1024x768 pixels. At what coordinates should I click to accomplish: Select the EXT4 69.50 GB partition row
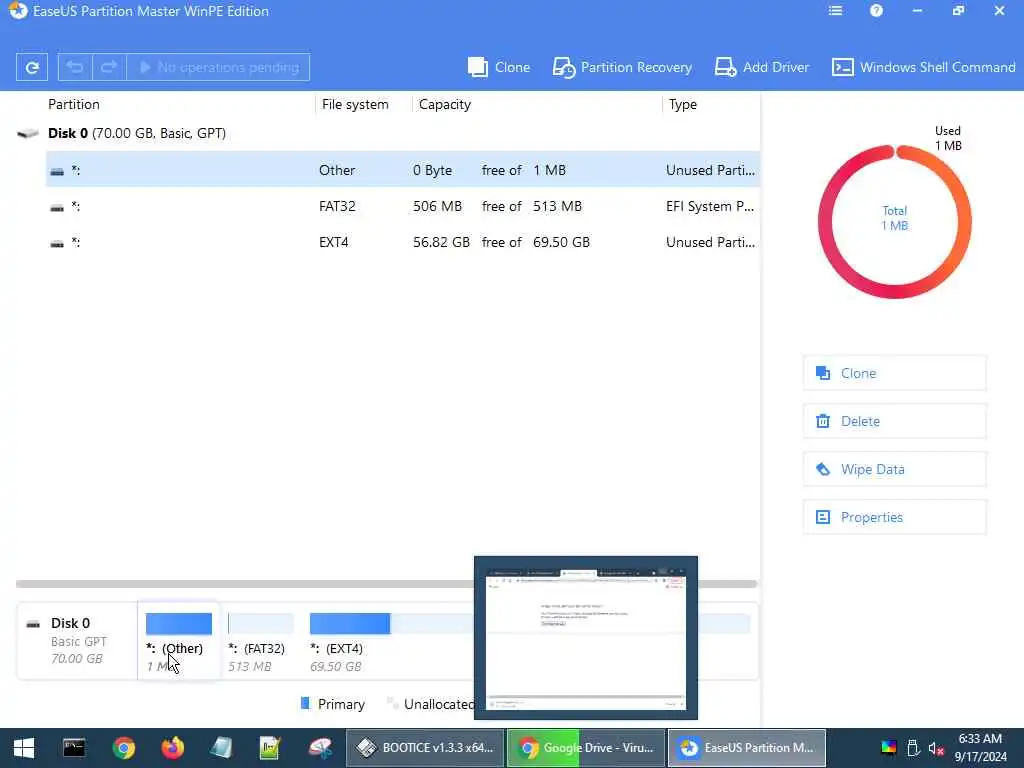[402, 242]
